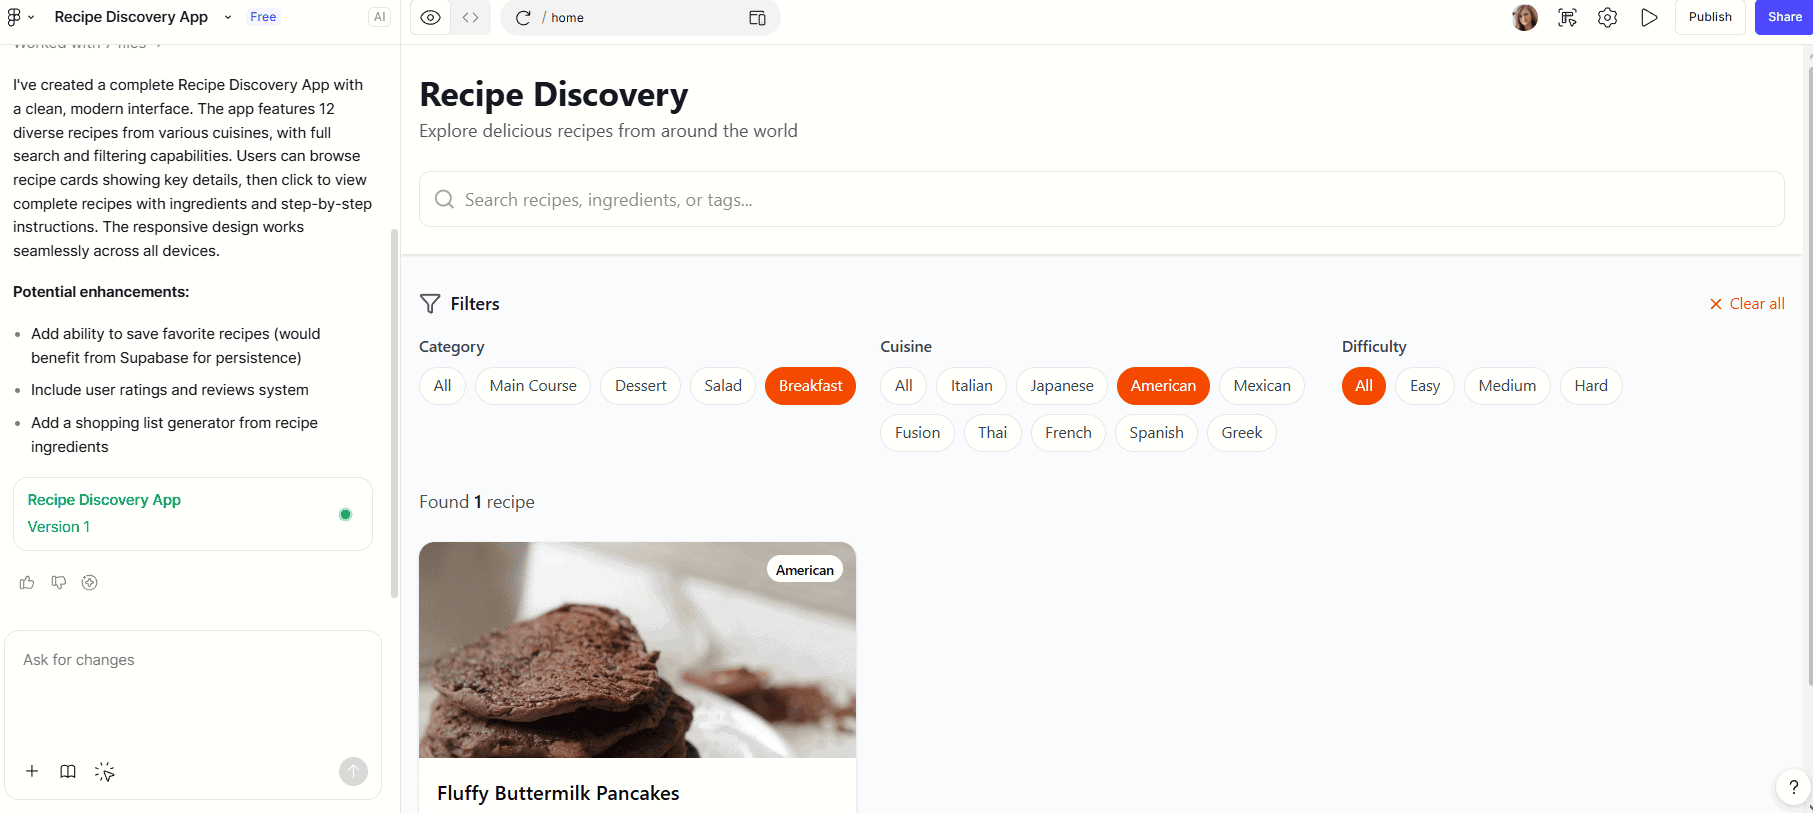Image resolution: width=1813 pixels, height=813 pixels.
Task: Filter by Thai cuisine
Action: click(992, 433)
